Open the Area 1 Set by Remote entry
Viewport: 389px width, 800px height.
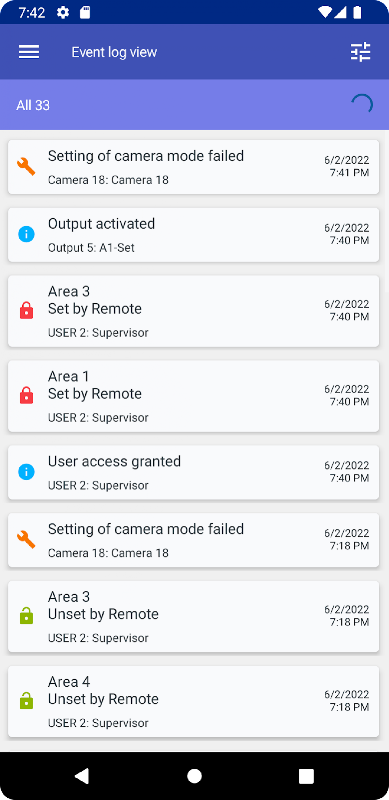193,396
